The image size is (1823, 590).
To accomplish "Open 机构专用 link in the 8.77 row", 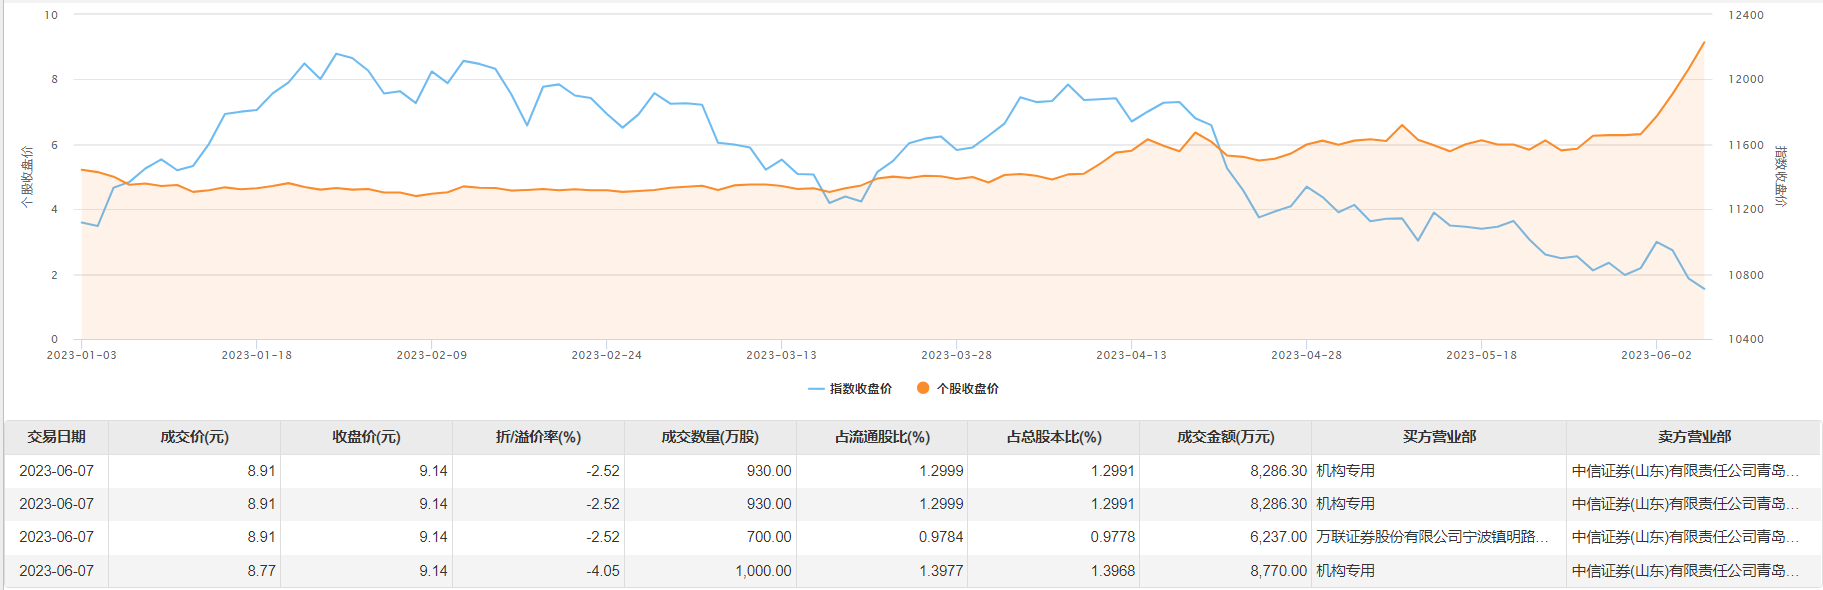I will point(1345,571).
